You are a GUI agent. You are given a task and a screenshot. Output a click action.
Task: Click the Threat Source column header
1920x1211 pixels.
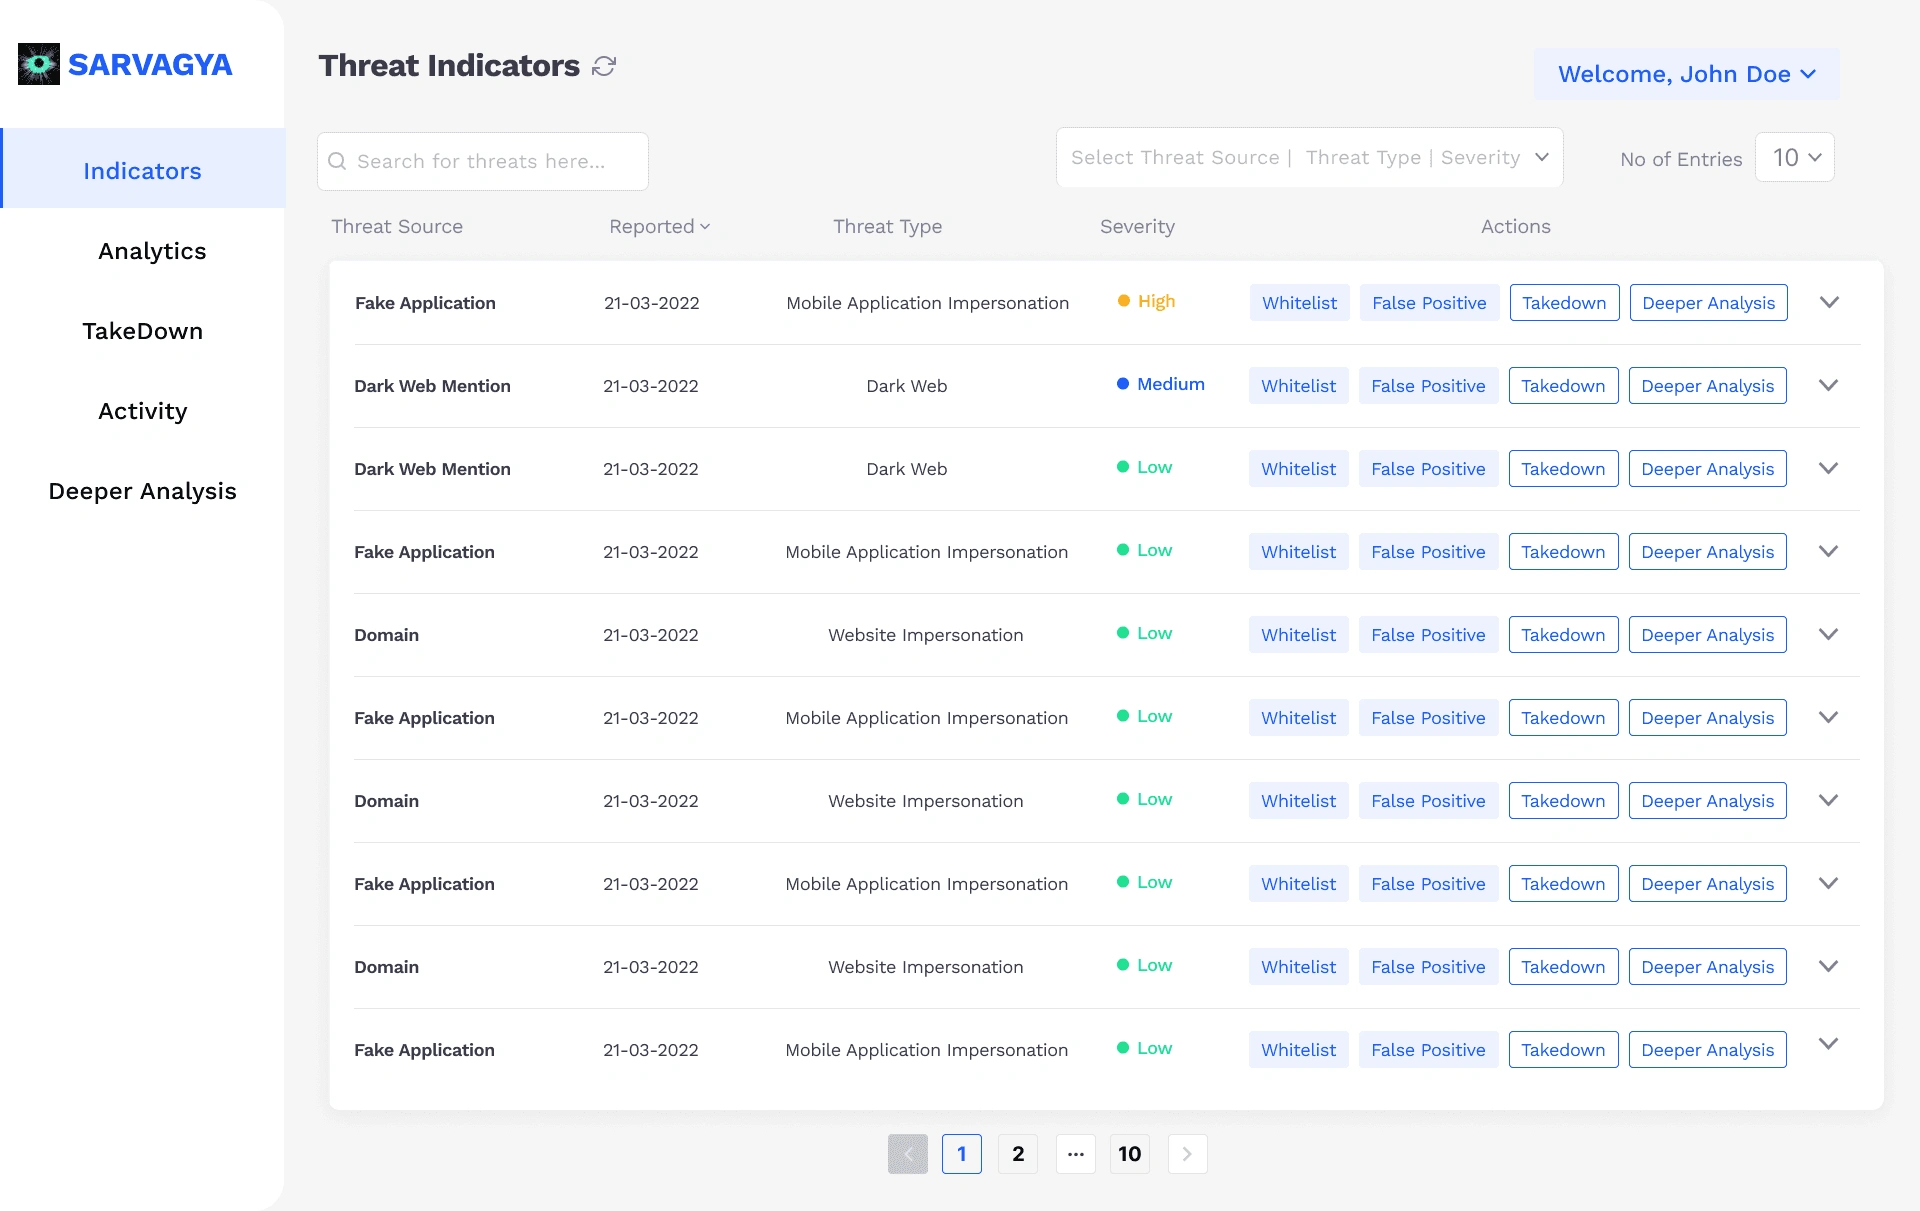pyautogui.click(x=397, y=226)
